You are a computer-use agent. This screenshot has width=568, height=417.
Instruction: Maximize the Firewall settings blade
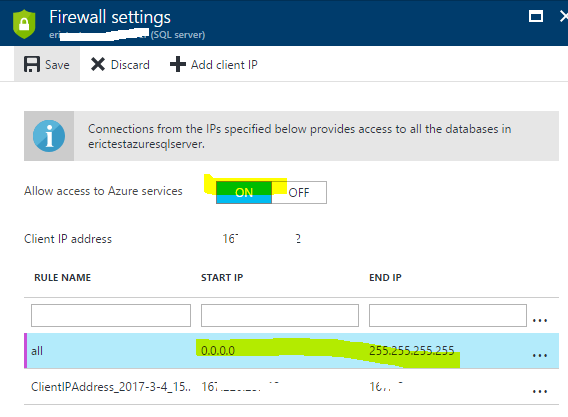[536, 16]
